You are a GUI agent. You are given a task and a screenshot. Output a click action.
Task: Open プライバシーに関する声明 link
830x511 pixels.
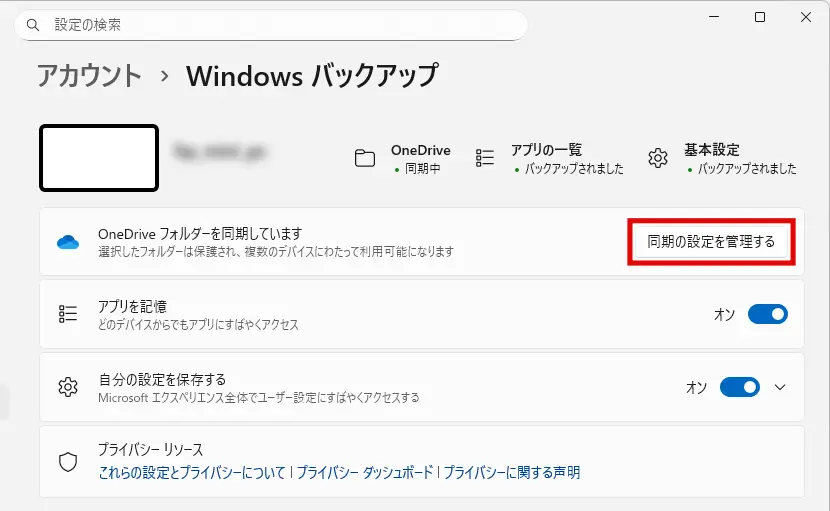[512, 472]
